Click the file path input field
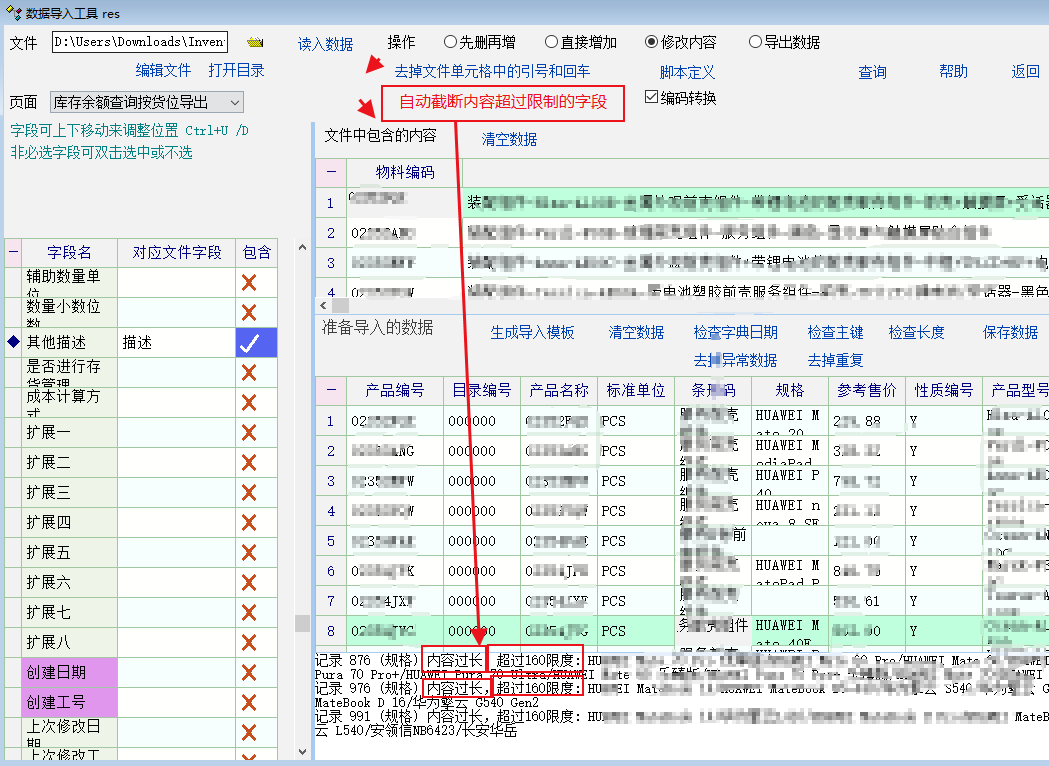 [x=140, y=42]
